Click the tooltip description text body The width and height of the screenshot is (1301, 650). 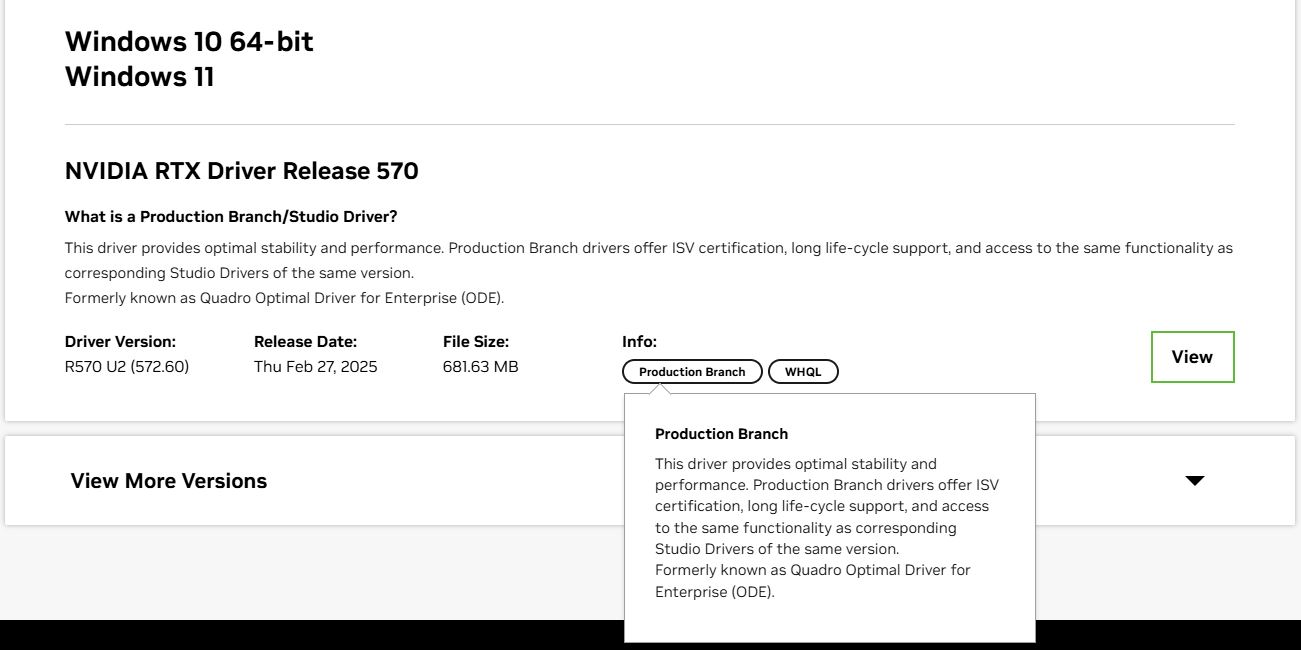click(826, 527)
